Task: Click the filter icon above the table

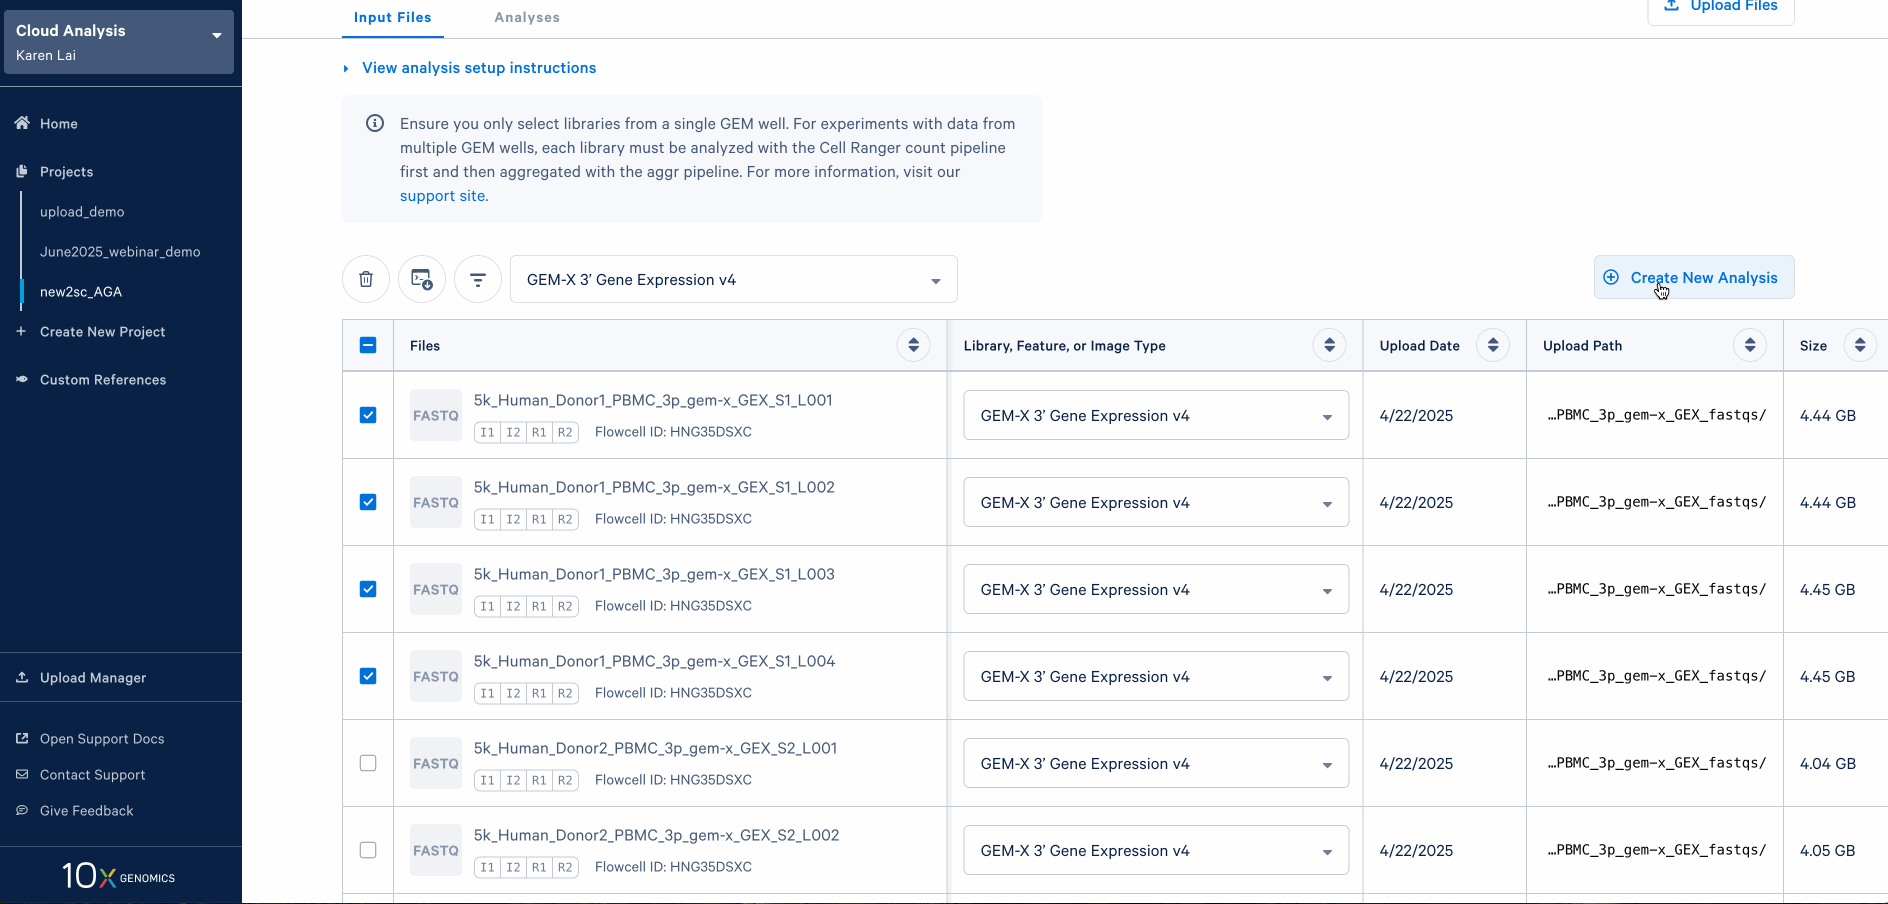Action: 478,279
